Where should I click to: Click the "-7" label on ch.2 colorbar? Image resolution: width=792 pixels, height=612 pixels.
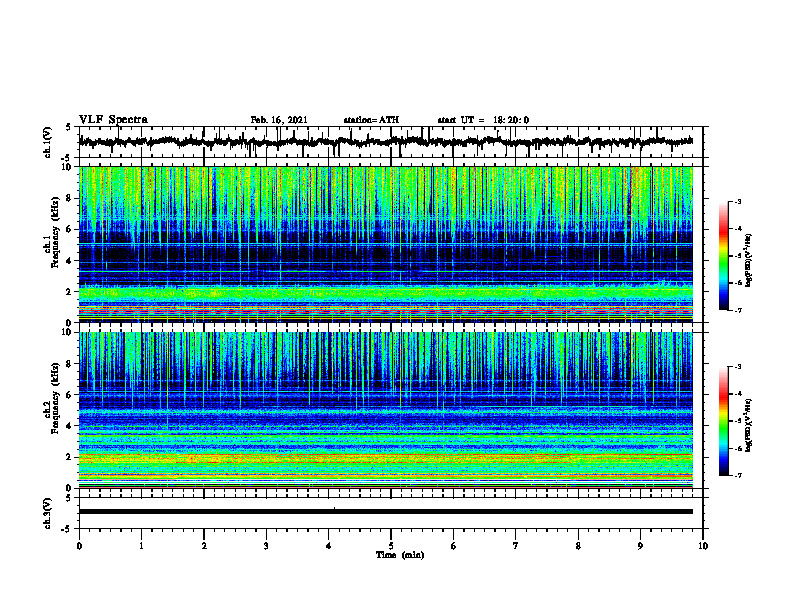click(738, 475)
